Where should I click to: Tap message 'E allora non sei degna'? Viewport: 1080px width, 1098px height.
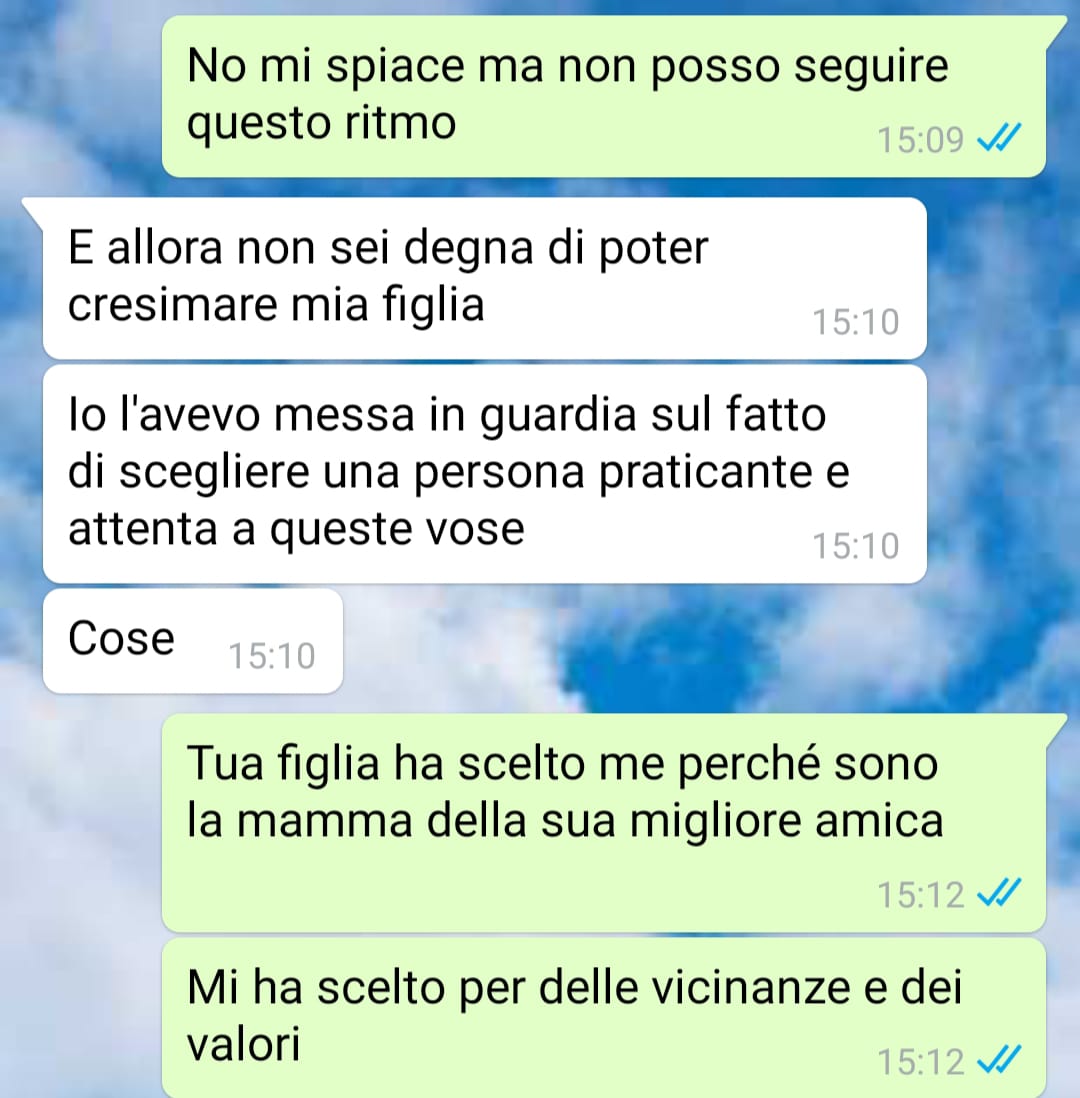point(485,278)
